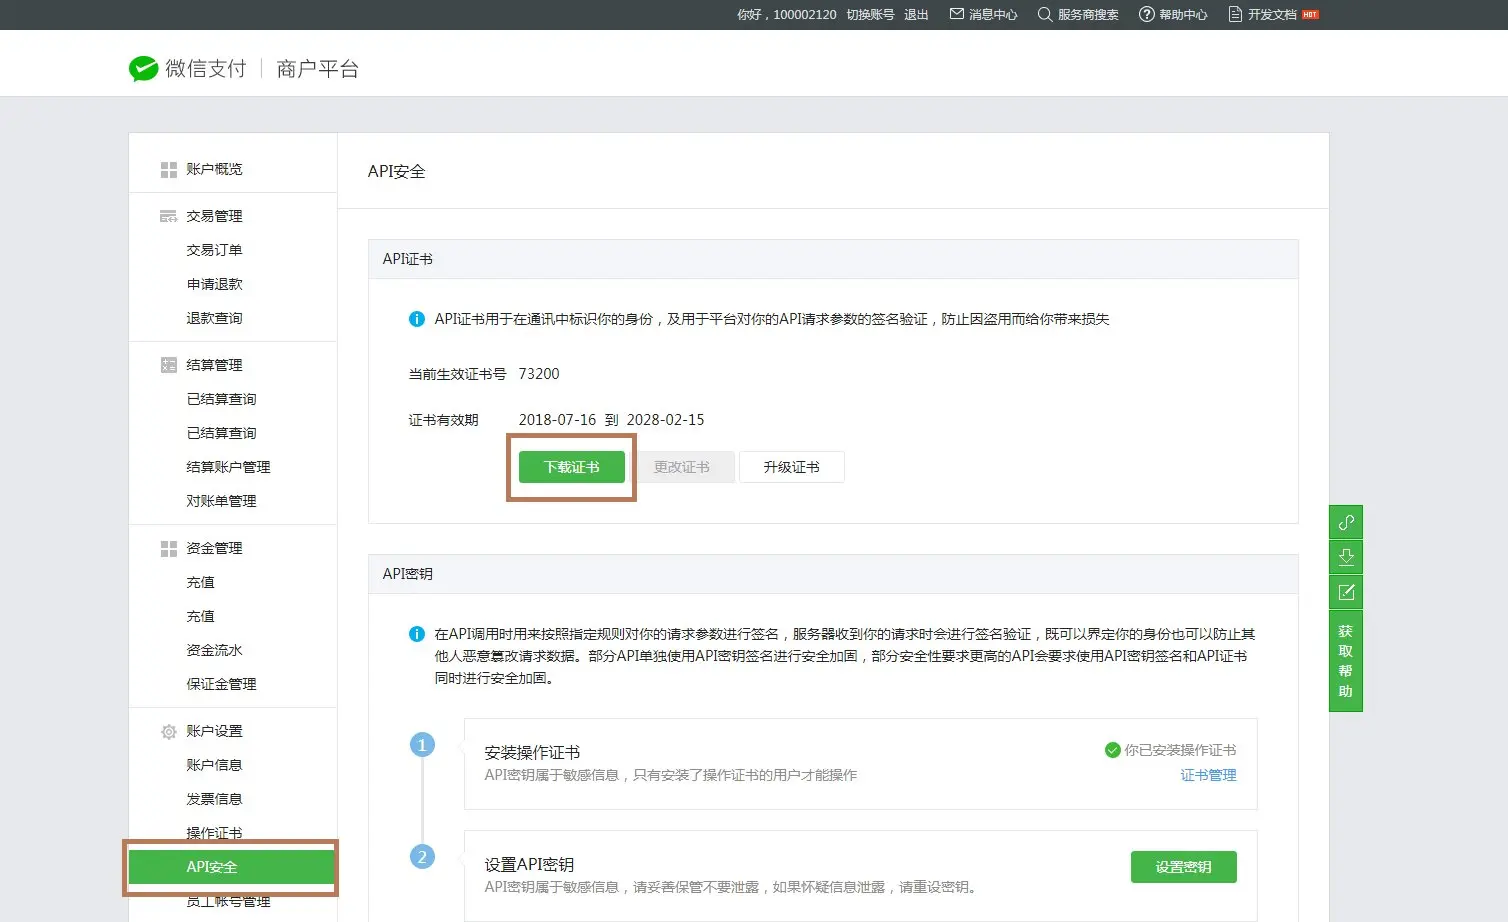Click the WeChat Pay logo
Viewport: 1508px width, 922px height.
[x=143, y=68]
